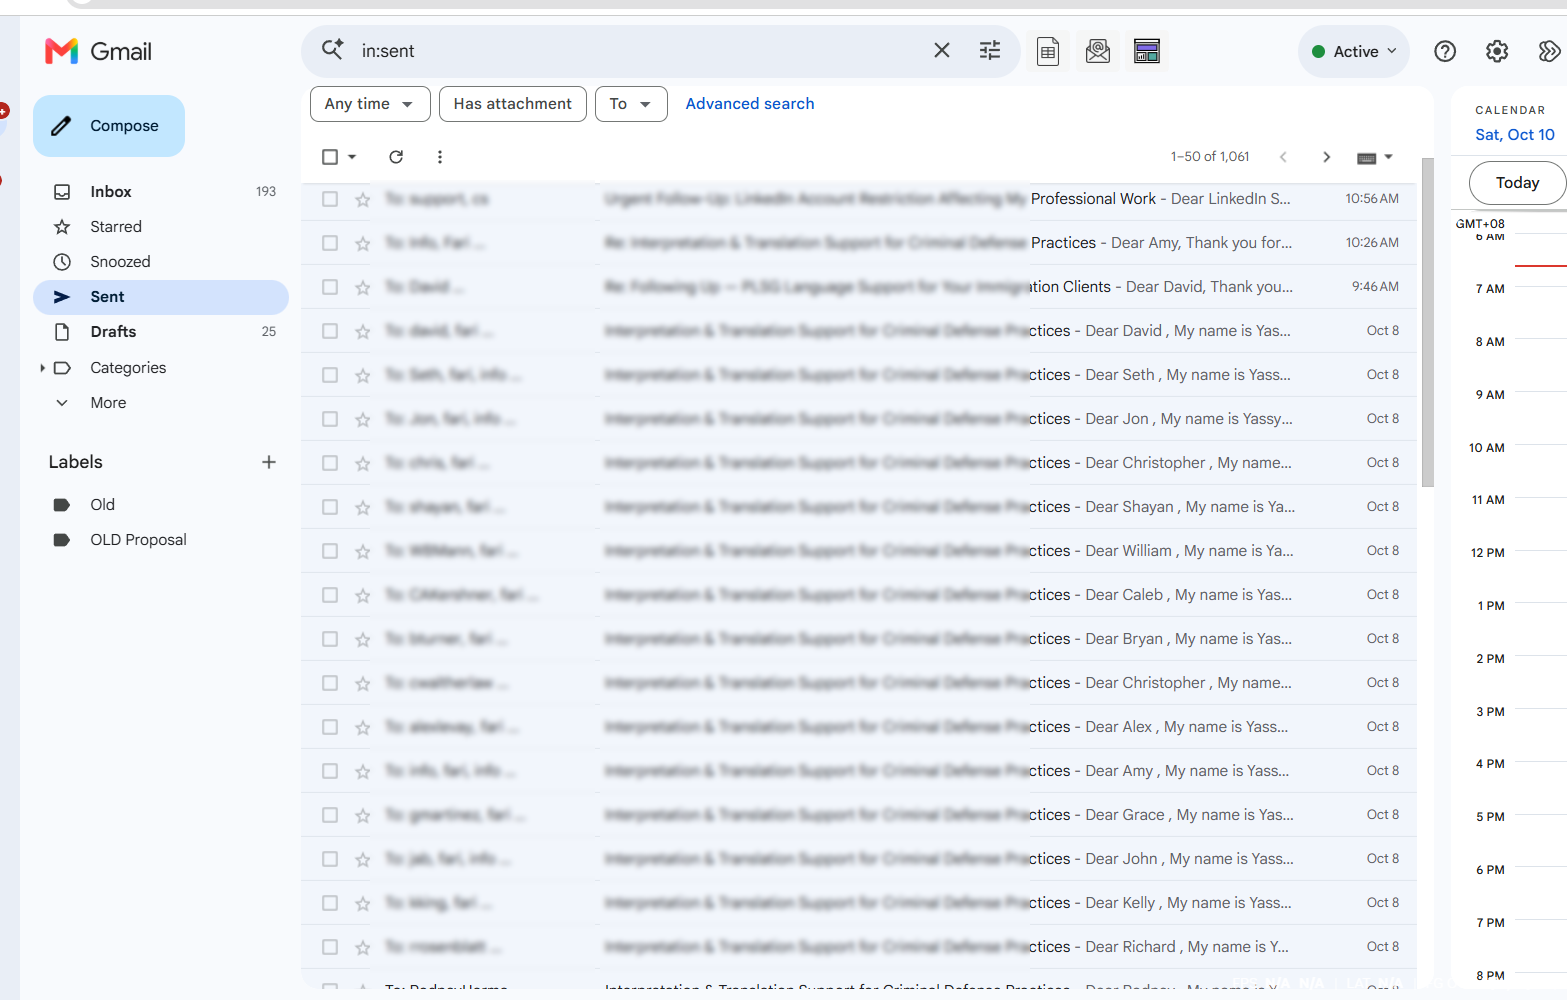The width and height of the screenshot is (1567, 1000).
Task: Open Advanced search link
Action: coord(750,104)
